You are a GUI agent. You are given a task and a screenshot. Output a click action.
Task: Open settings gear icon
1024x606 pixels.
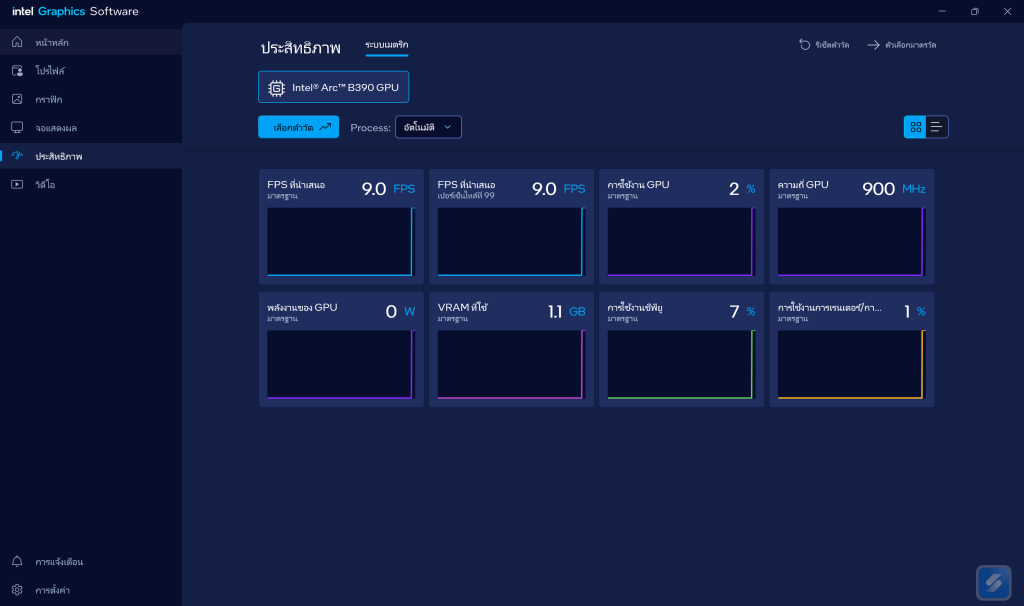click(x=17, y=590)
